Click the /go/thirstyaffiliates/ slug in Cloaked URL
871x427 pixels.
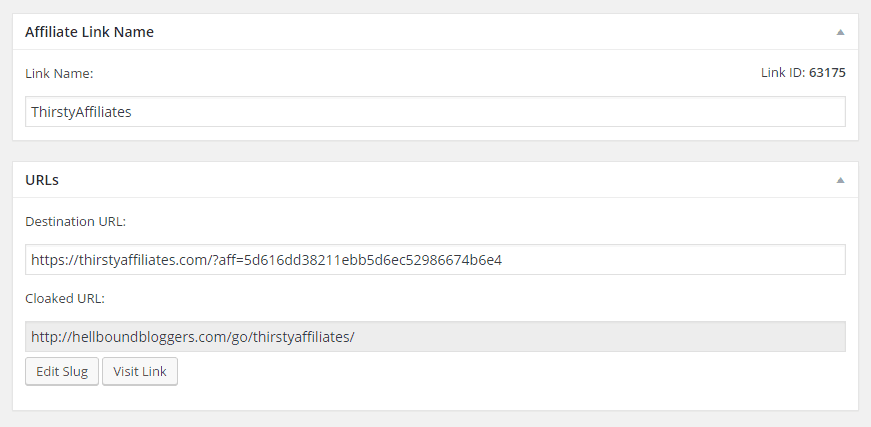click(288, 337)
